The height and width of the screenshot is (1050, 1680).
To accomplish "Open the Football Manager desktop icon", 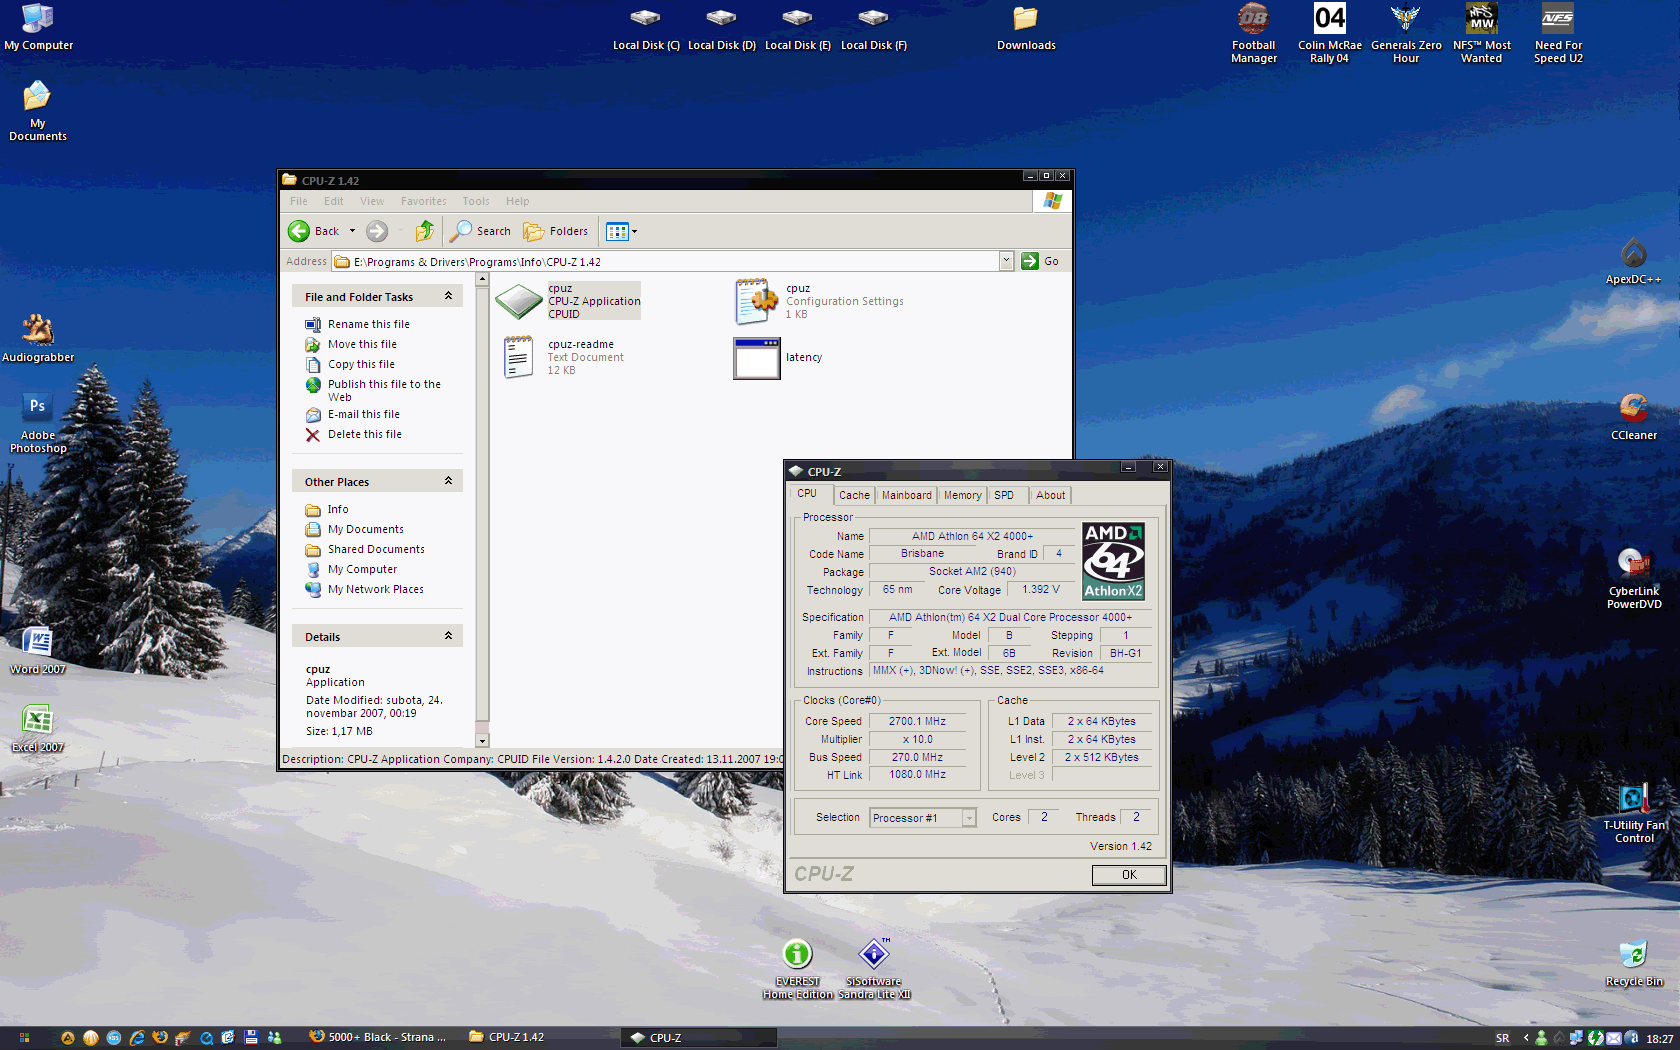I will click(1253, 33).
